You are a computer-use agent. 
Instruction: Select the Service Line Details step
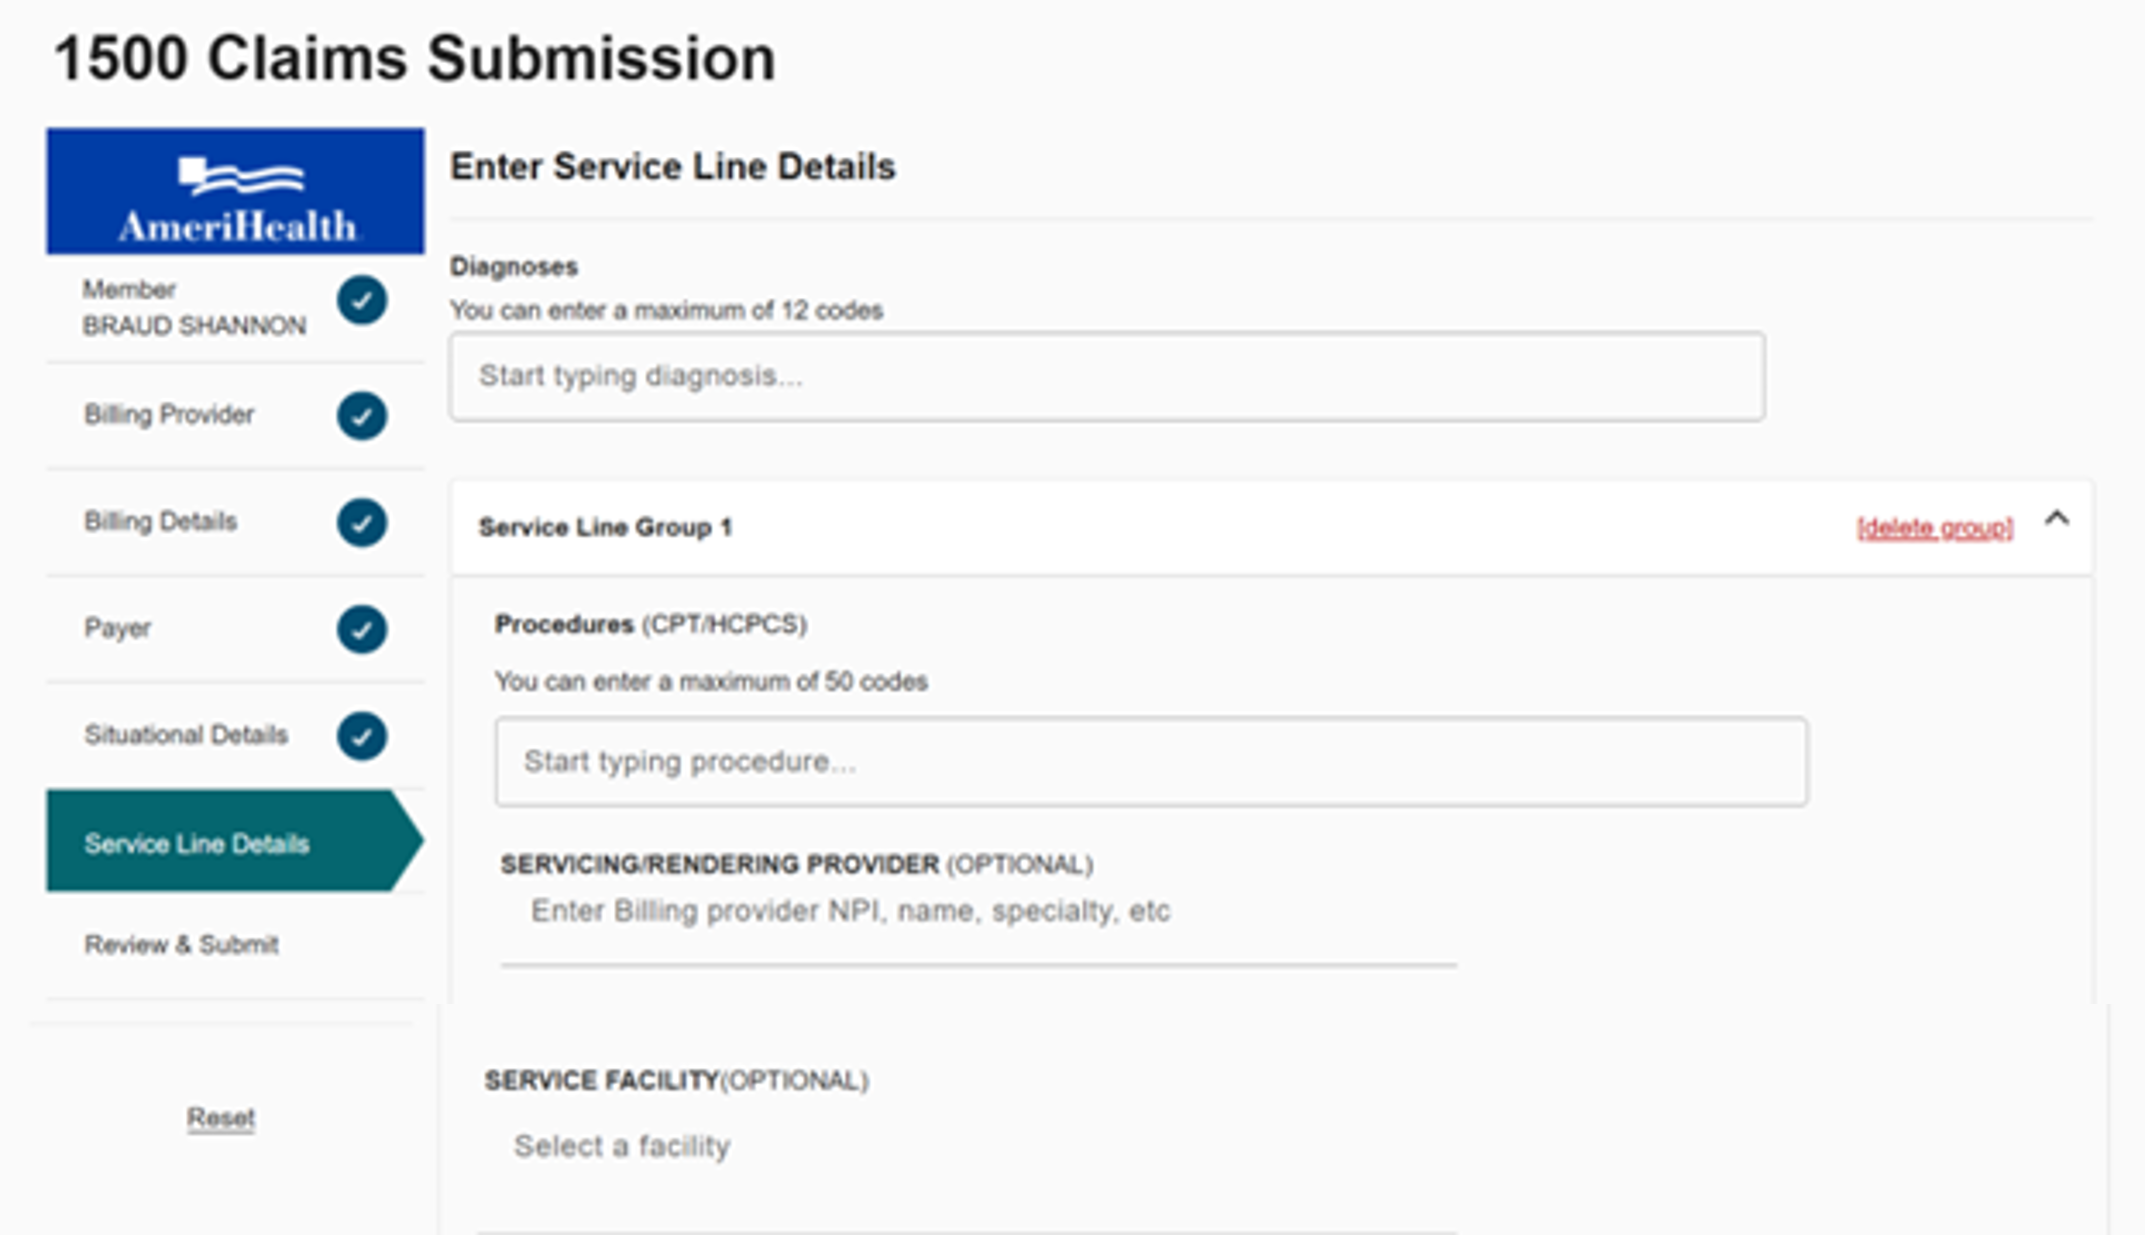[x=235, y=841]
